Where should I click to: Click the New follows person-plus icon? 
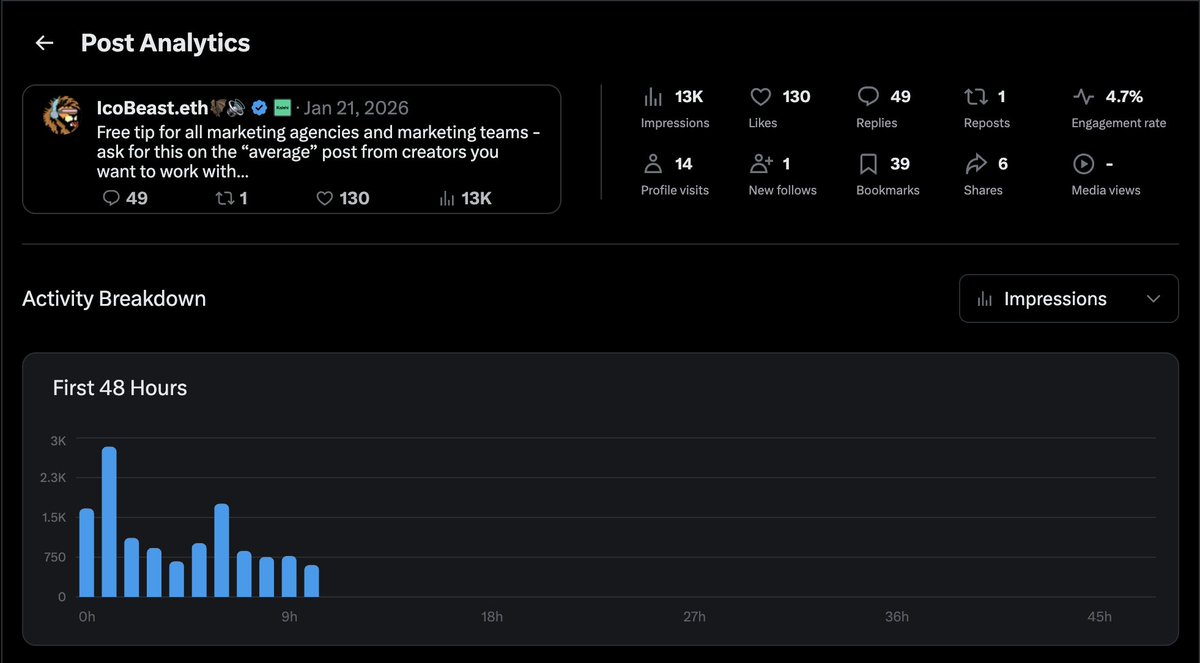click(761, 164)
